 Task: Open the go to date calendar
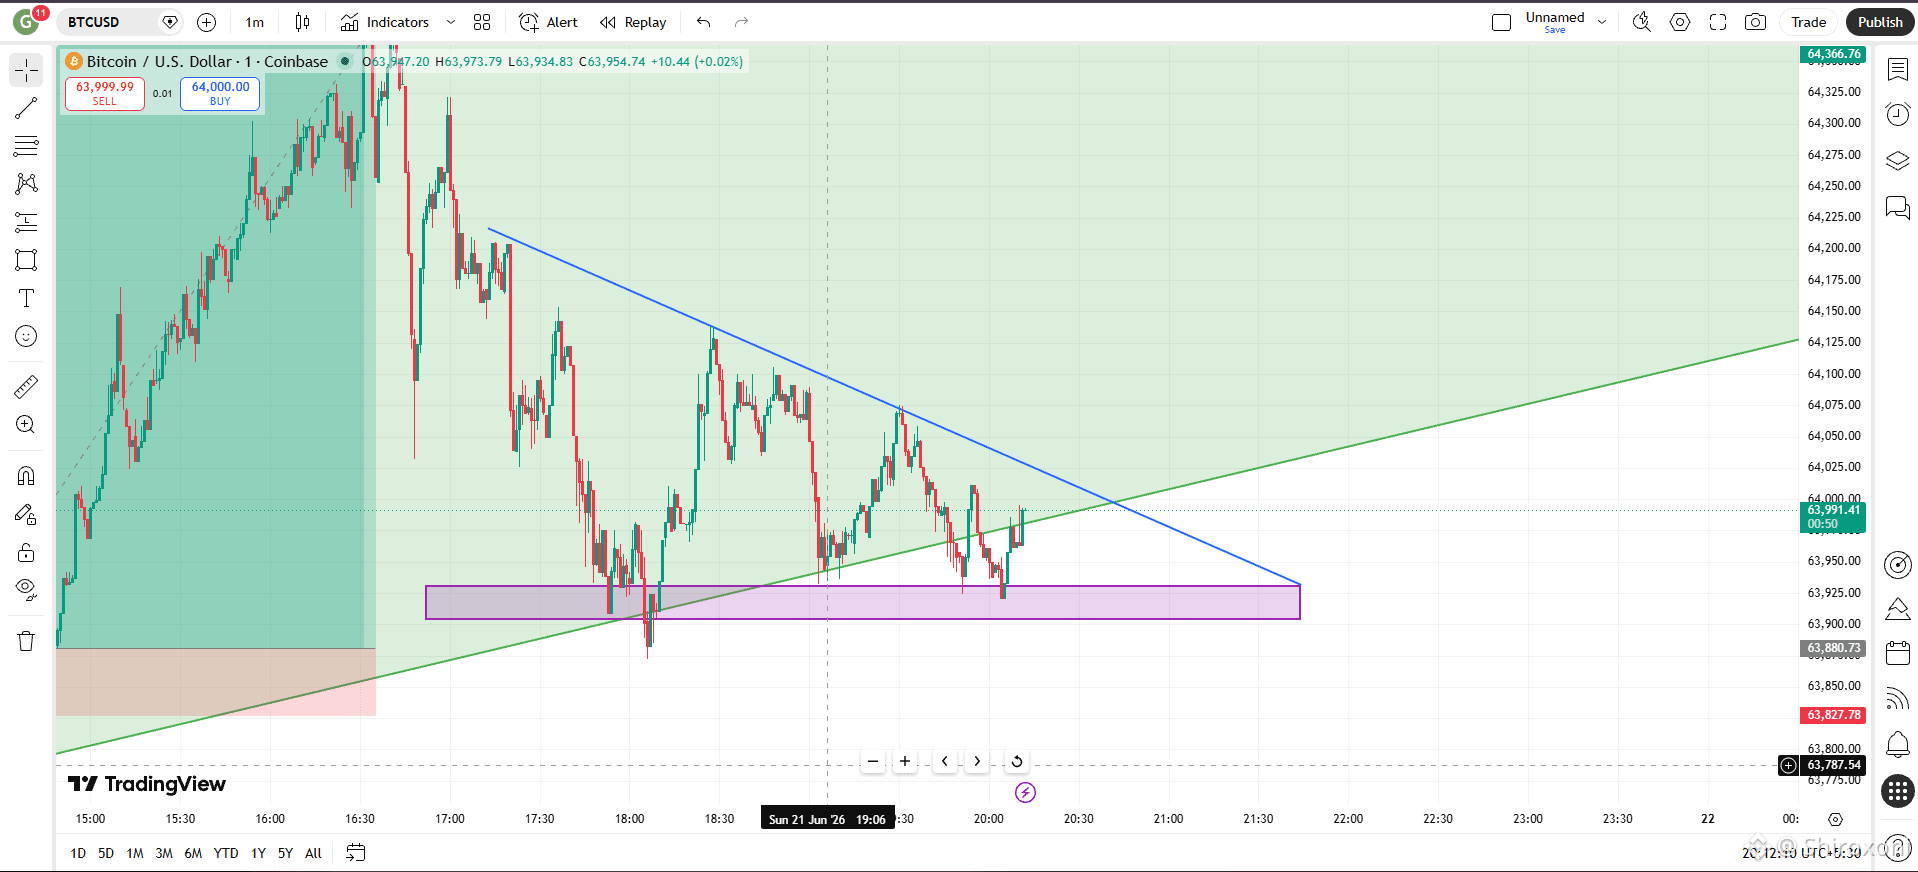coord(356,853)
